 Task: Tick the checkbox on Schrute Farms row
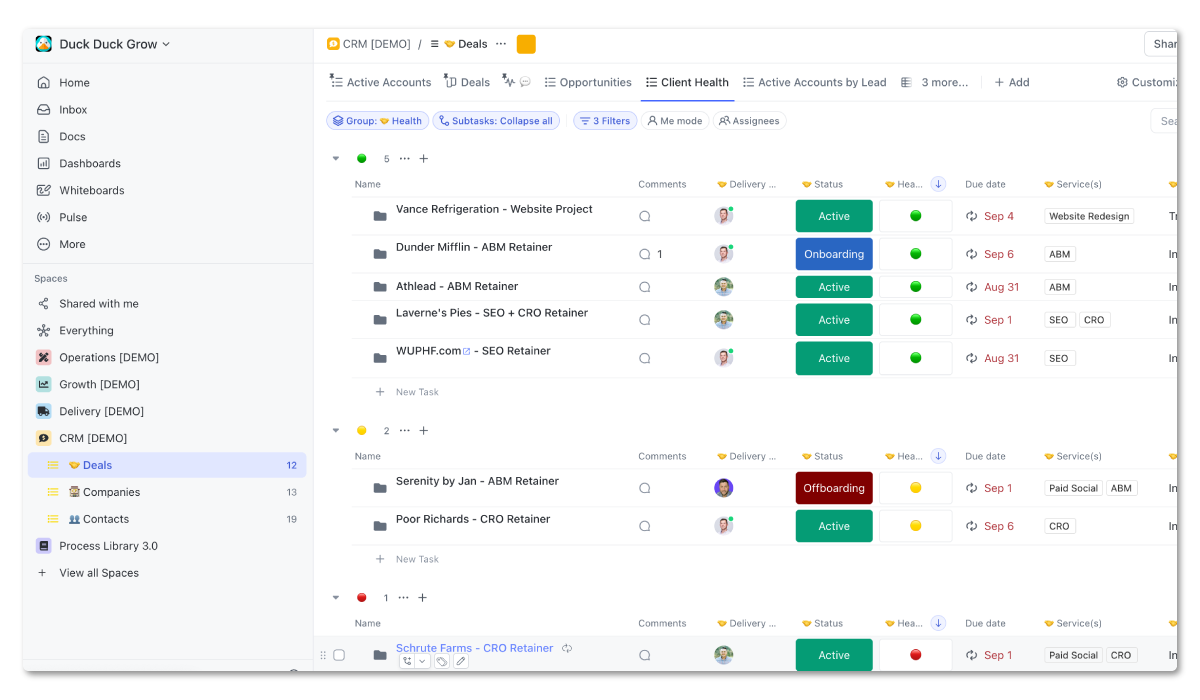[x=339, y=655]
